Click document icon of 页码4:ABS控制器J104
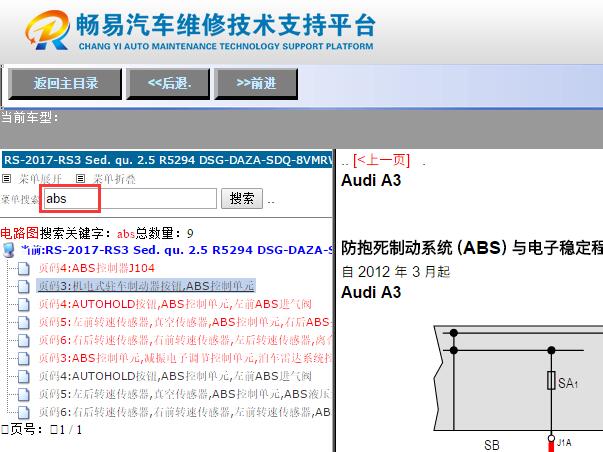Screen dimensions: 603x452 (x=23, y=269)
